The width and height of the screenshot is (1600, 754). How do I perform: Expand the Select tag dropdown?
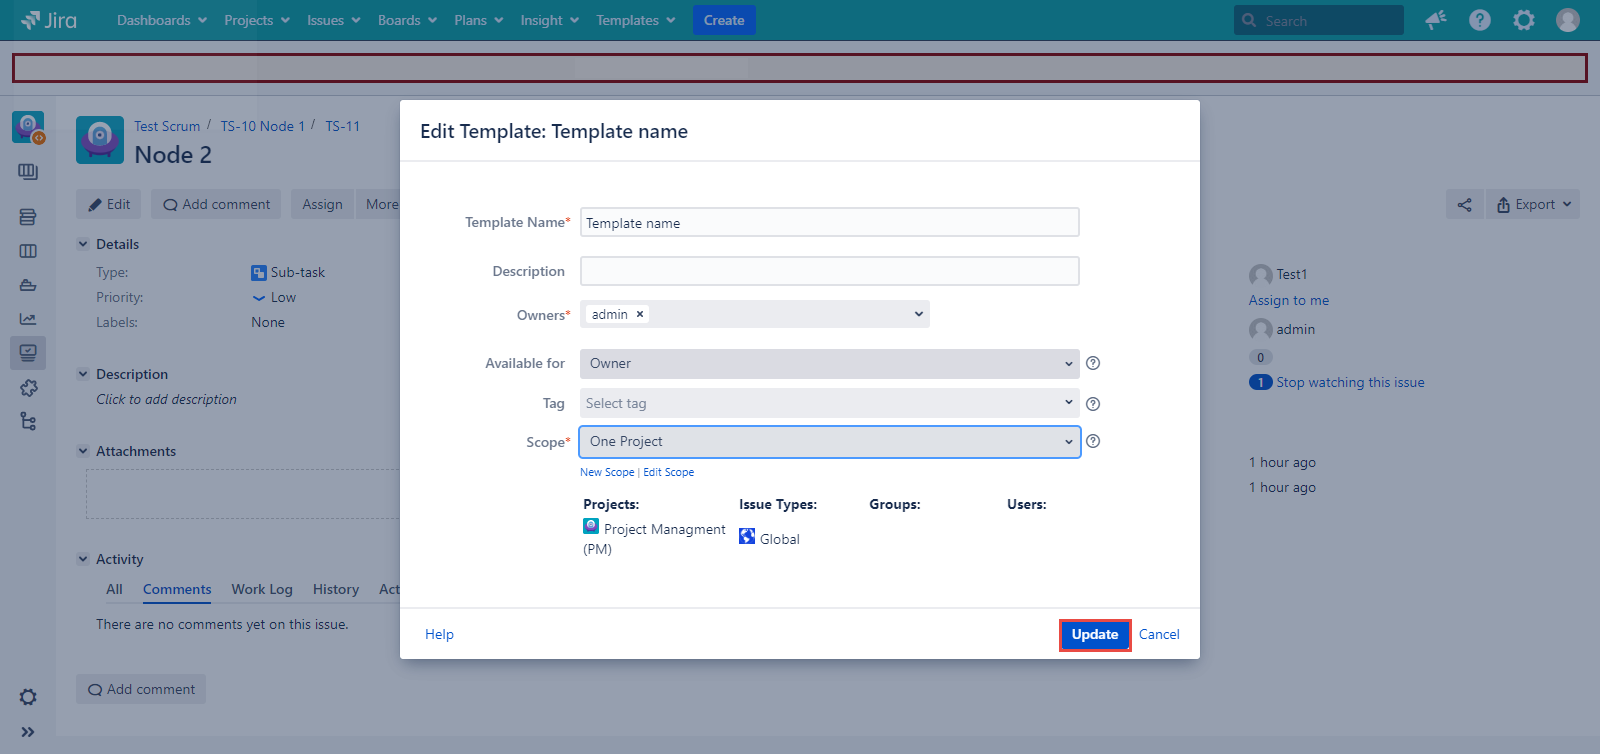coord(829,403)
